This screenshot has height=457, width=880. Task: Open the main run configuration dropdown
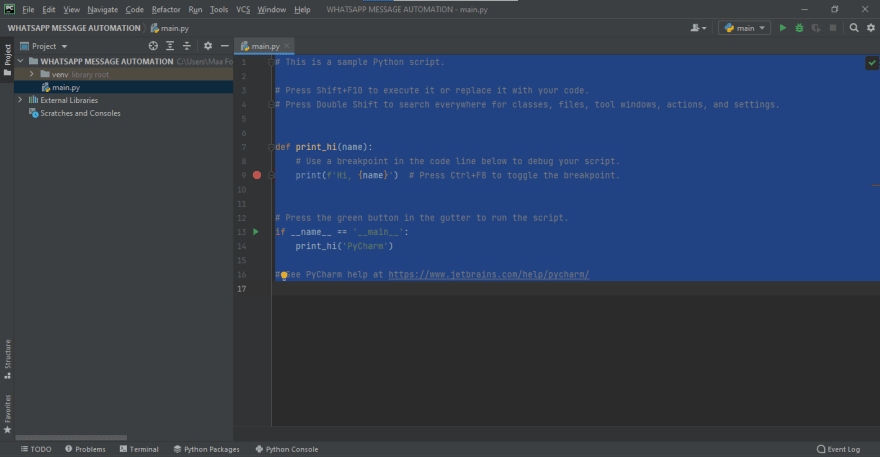click(744, 28)
